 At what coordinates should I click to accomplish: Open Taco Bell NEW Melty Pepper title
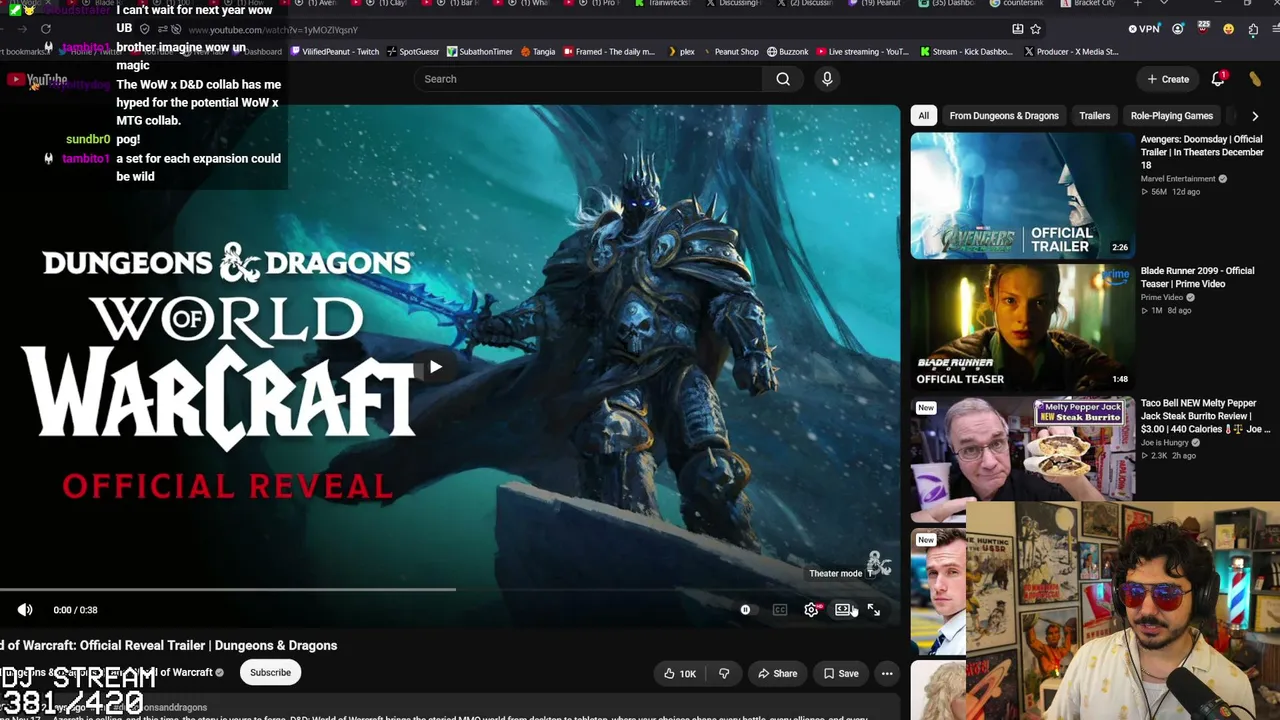(1205, 416)
